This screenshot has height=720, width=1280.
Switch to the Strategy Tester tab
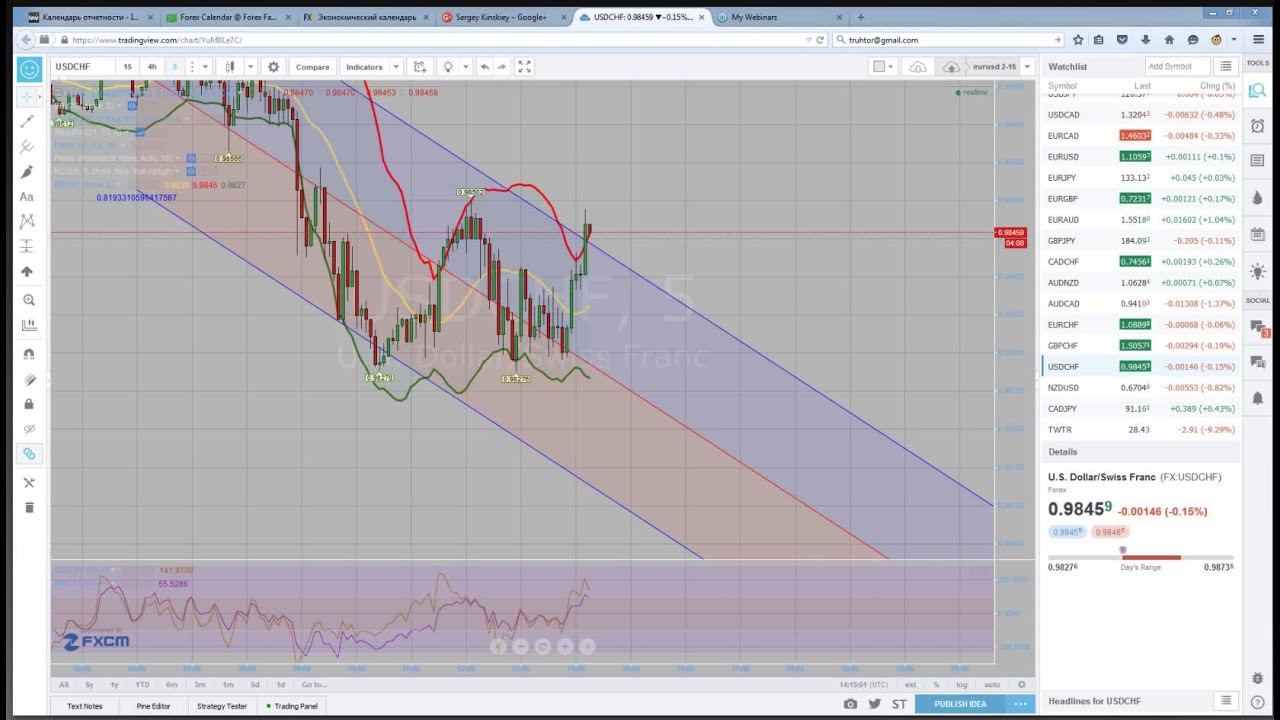point(222,706)
